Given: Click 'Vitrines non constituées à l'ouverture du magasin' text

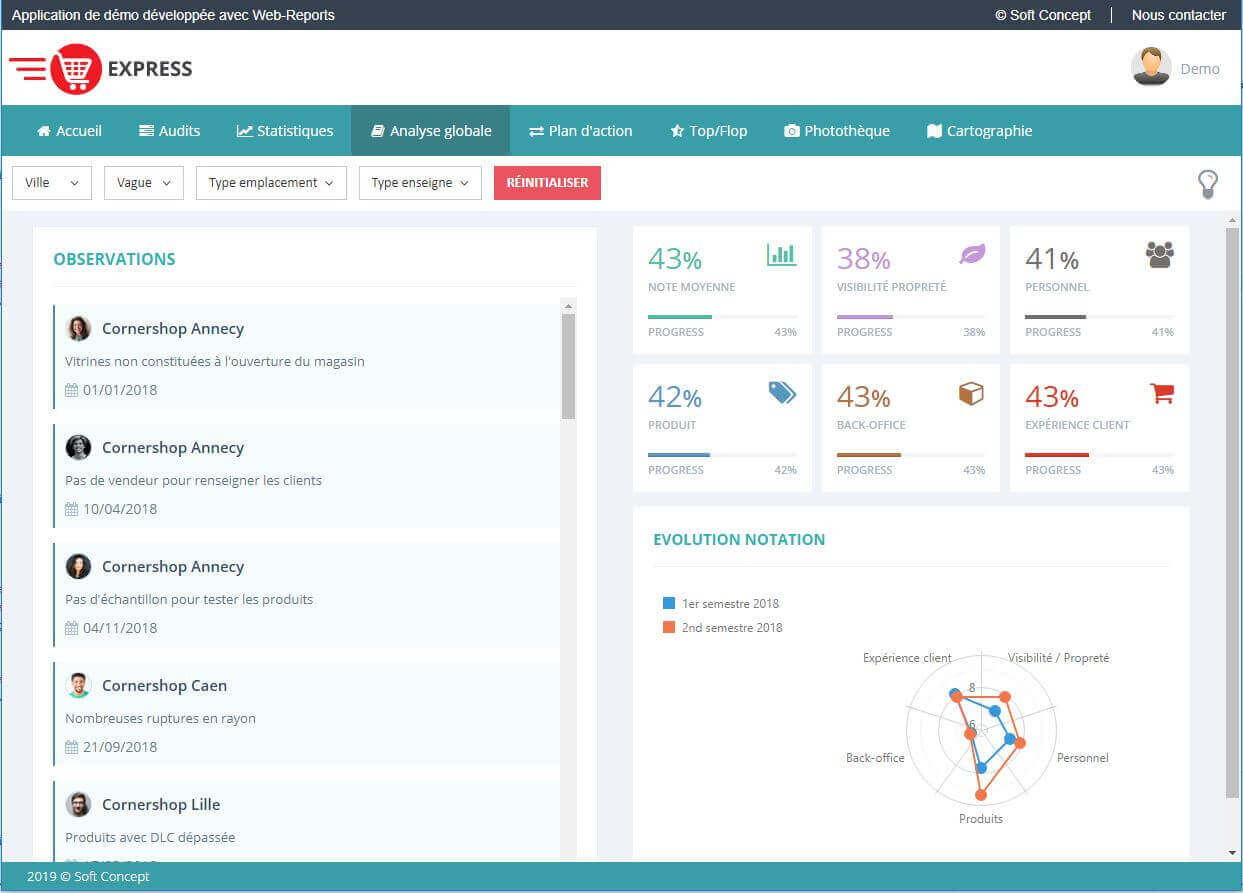Looking at the screenshot, I should pyautogui.click(x=215, y=361).
